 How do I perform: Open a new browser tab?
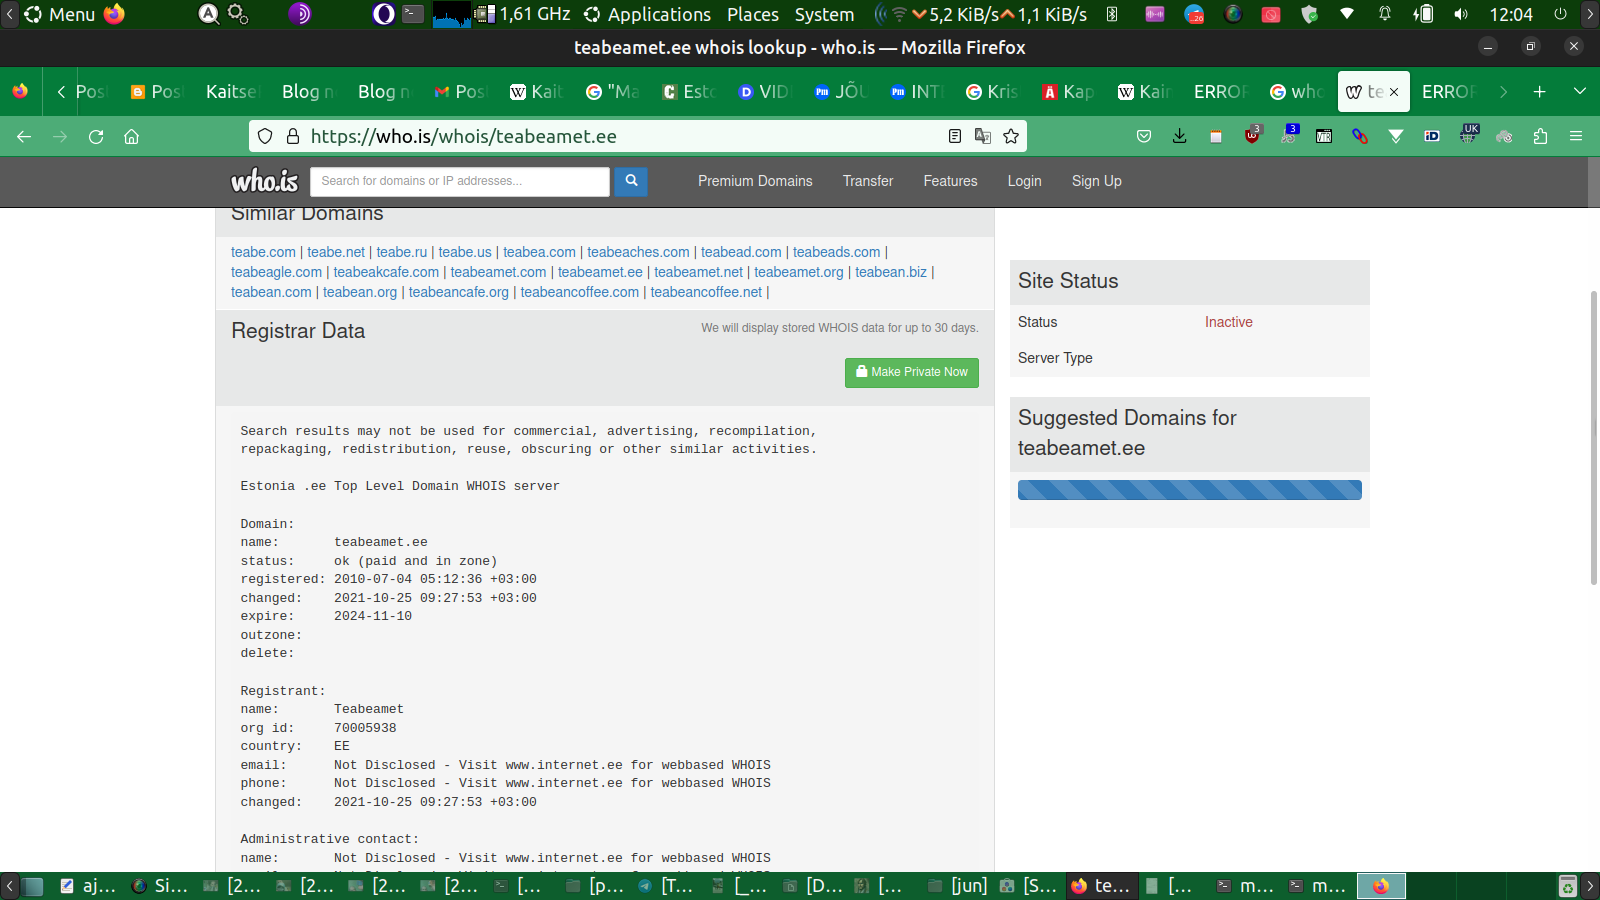(1540, 91)
